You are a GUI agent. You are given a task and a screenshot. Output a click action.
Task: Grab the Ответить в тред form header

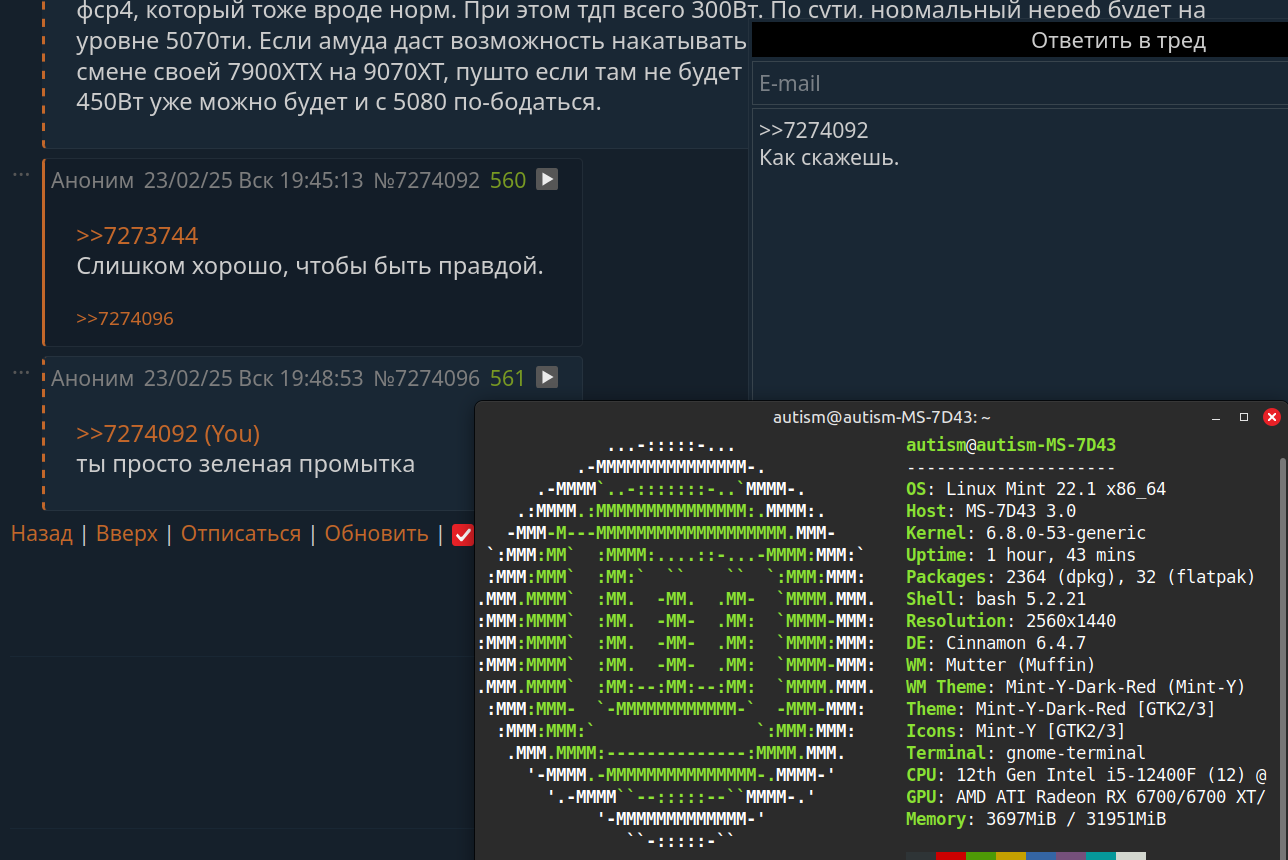click(x=1020, y=41)
